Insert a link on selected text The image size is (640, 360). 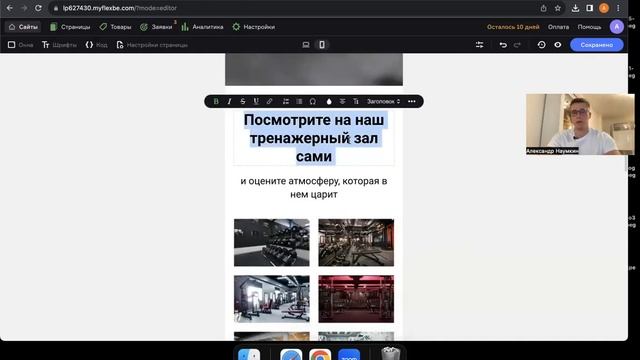269,101
